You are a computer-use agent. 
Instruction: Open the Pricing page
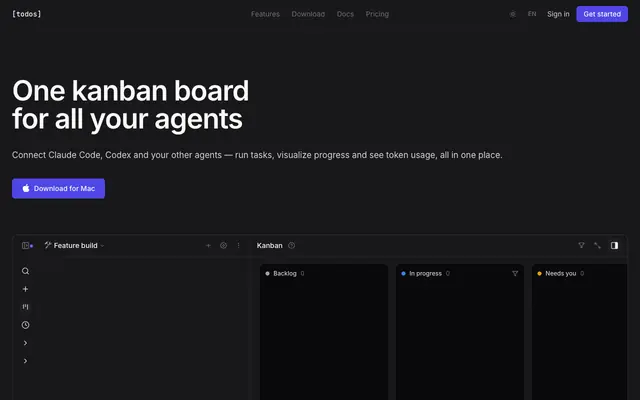pyautogui.click(x=377, y=14)
